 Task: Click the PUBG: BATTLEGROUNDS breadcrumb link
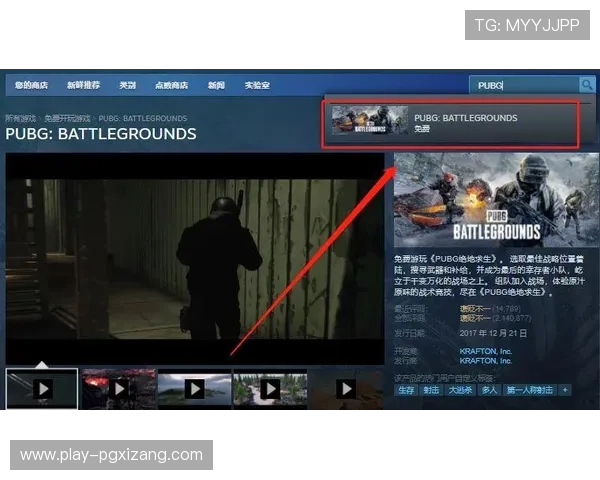[143, 118]
